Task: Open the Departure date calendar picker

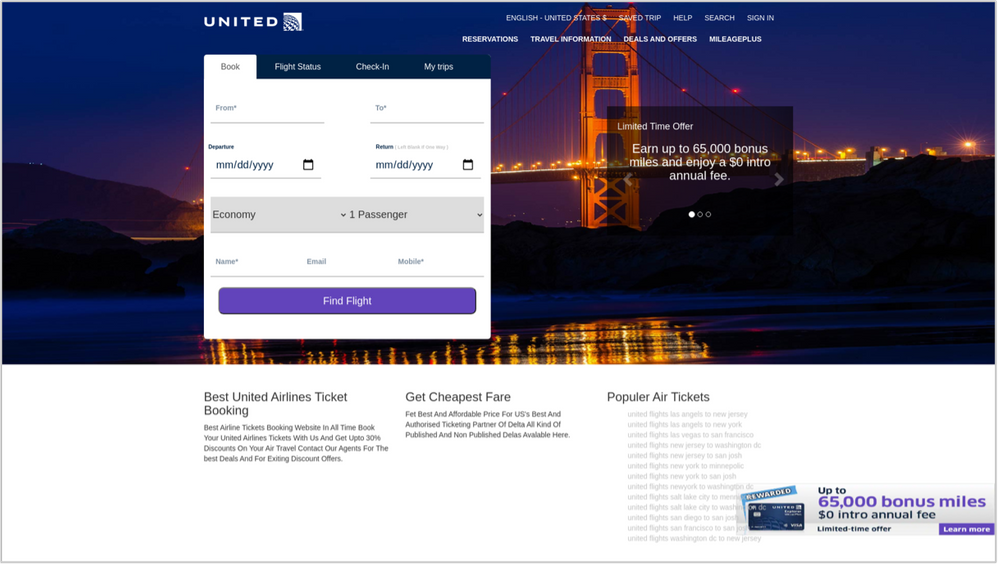Action: click(x=308, y=165)
